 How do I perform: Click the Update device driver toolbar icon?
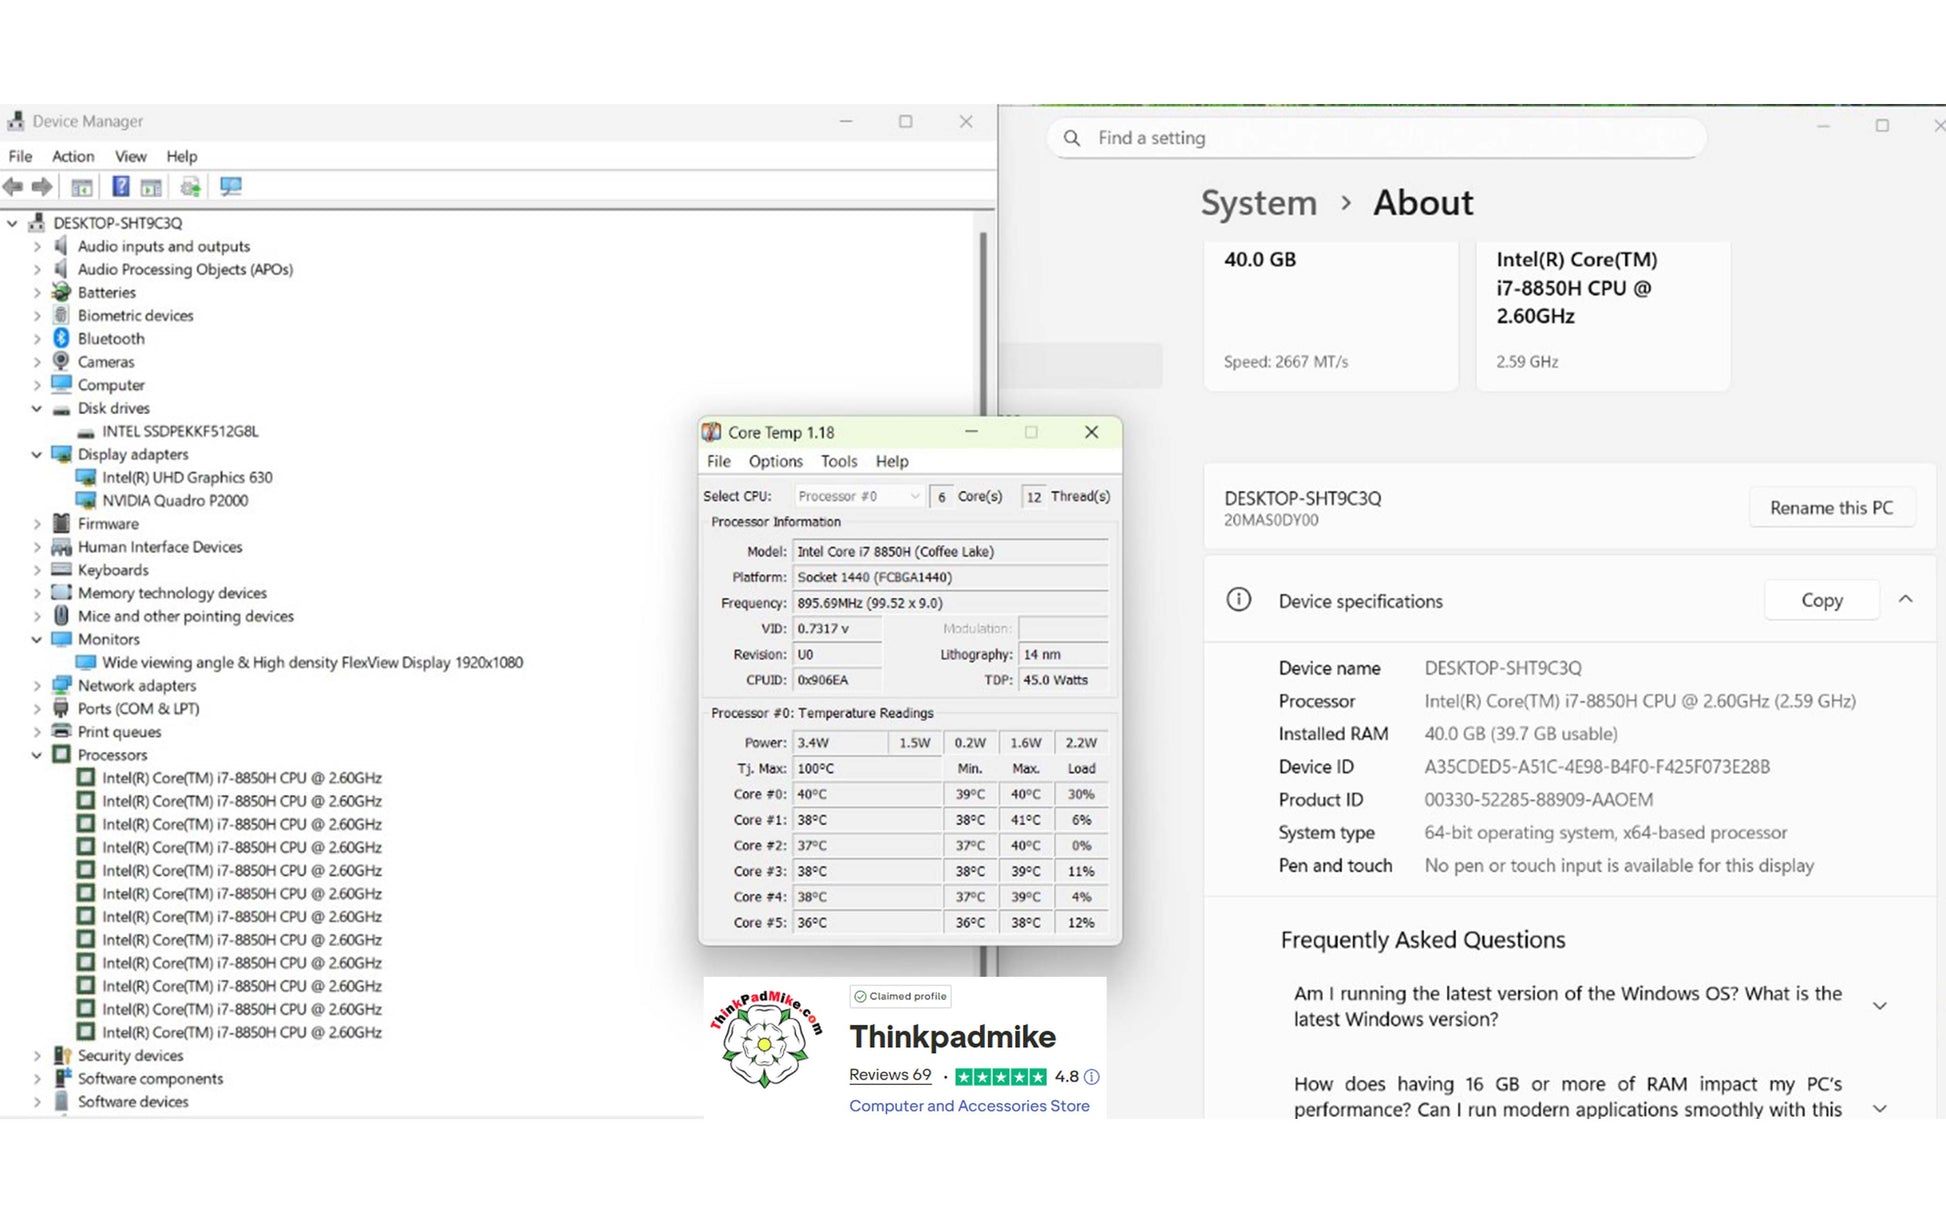point(190,187)
